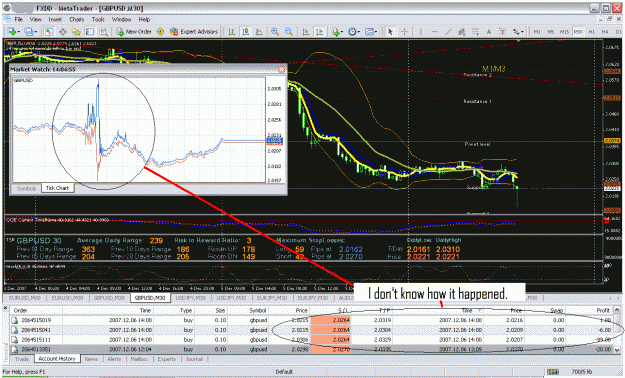
Task: Toggle the Chart Shift icon
Action: [319, 32]
